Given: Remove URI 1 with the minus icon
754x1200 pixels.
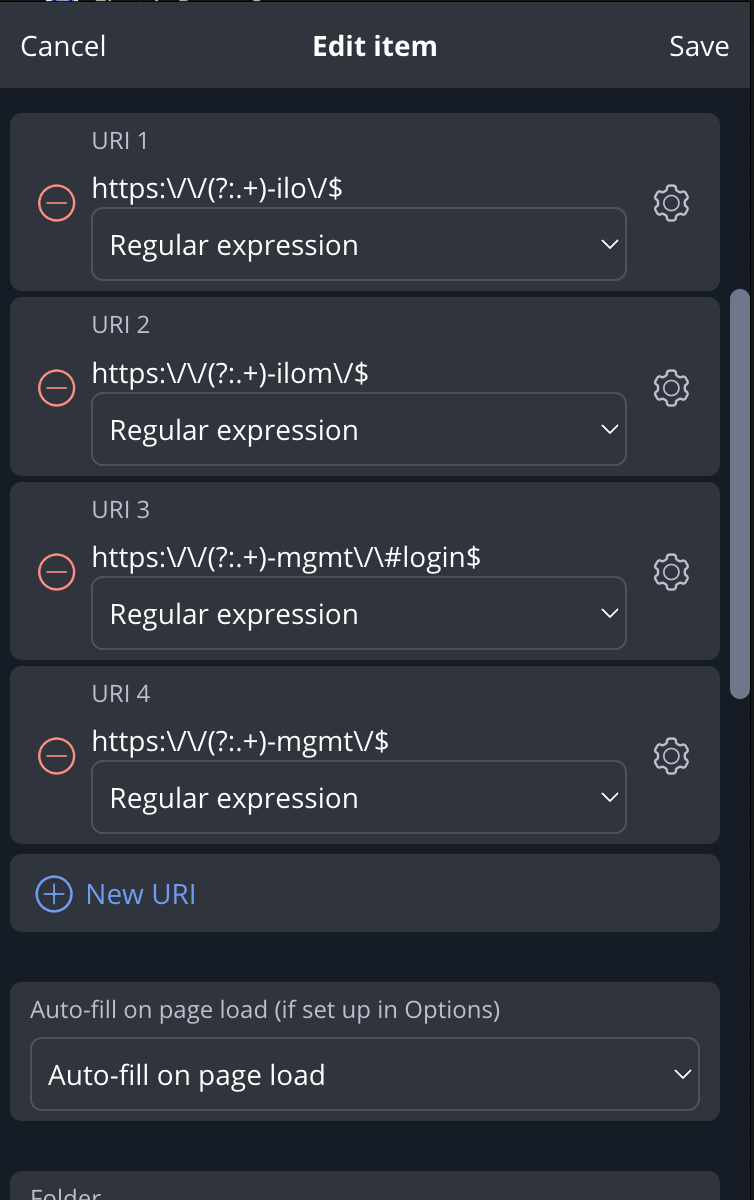Looking at the screenshot, I should click(56, 203).
